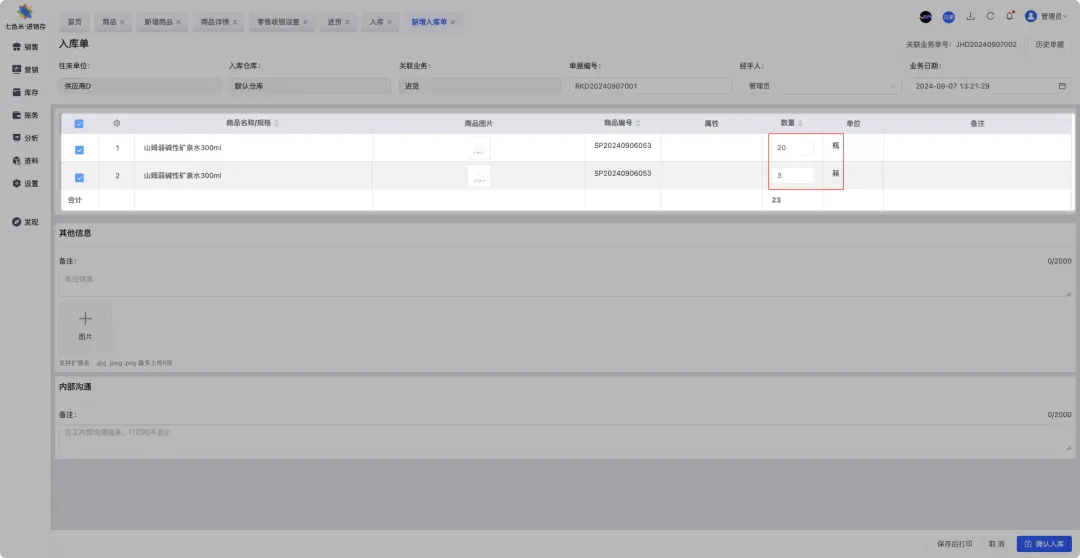
Task: Open 设置 in the left sidebar
Action: (26, 183)
